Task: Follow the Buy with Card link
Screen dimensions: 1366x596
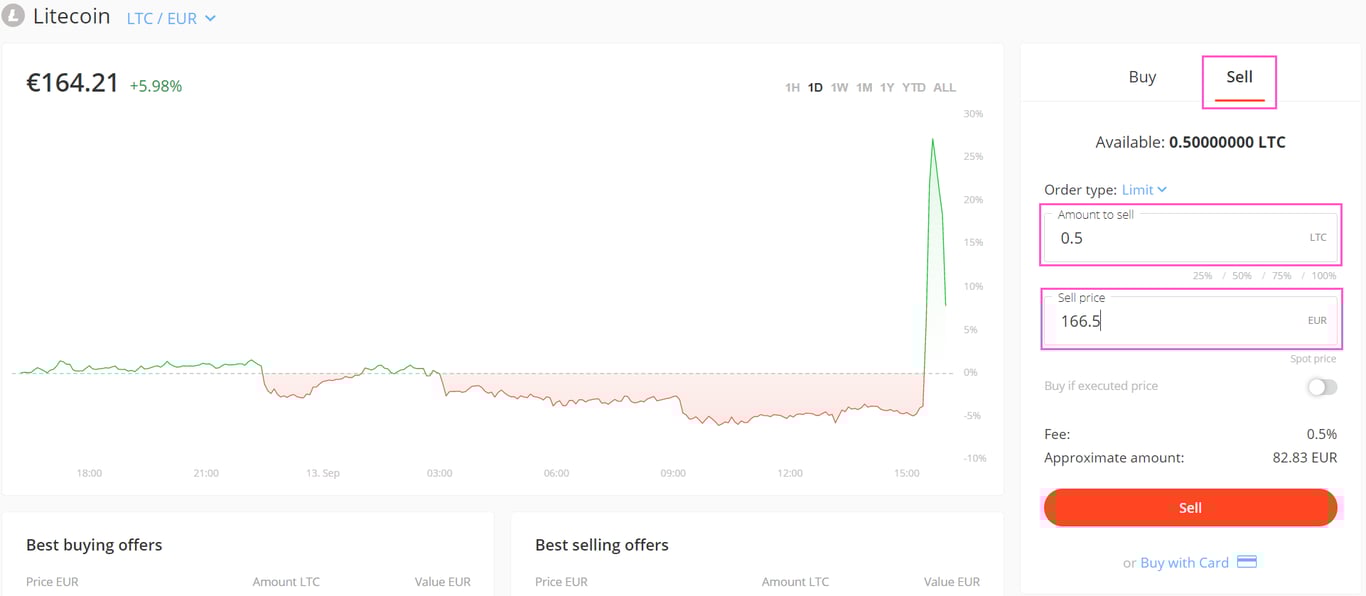Action: [1184, 563]
